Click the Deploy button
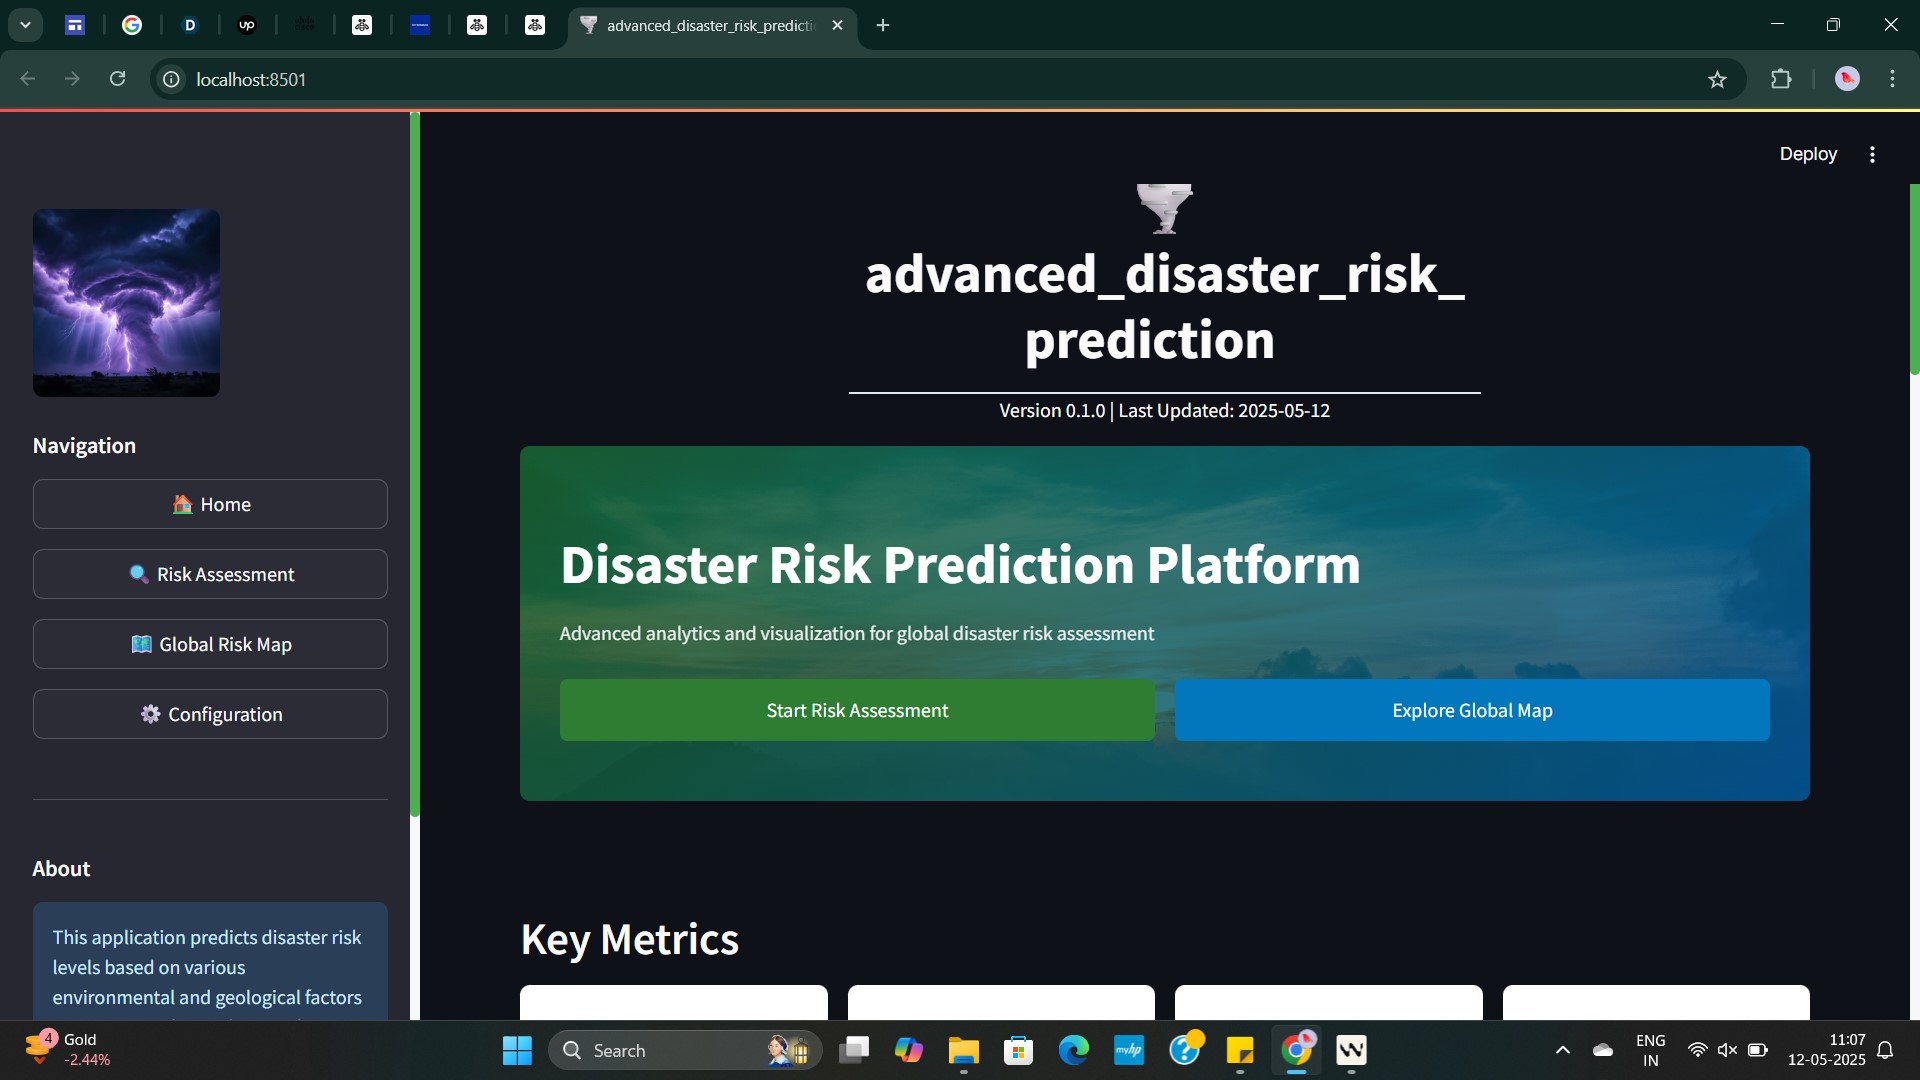The image size is (1920, 1080). tap(1807, 154)
